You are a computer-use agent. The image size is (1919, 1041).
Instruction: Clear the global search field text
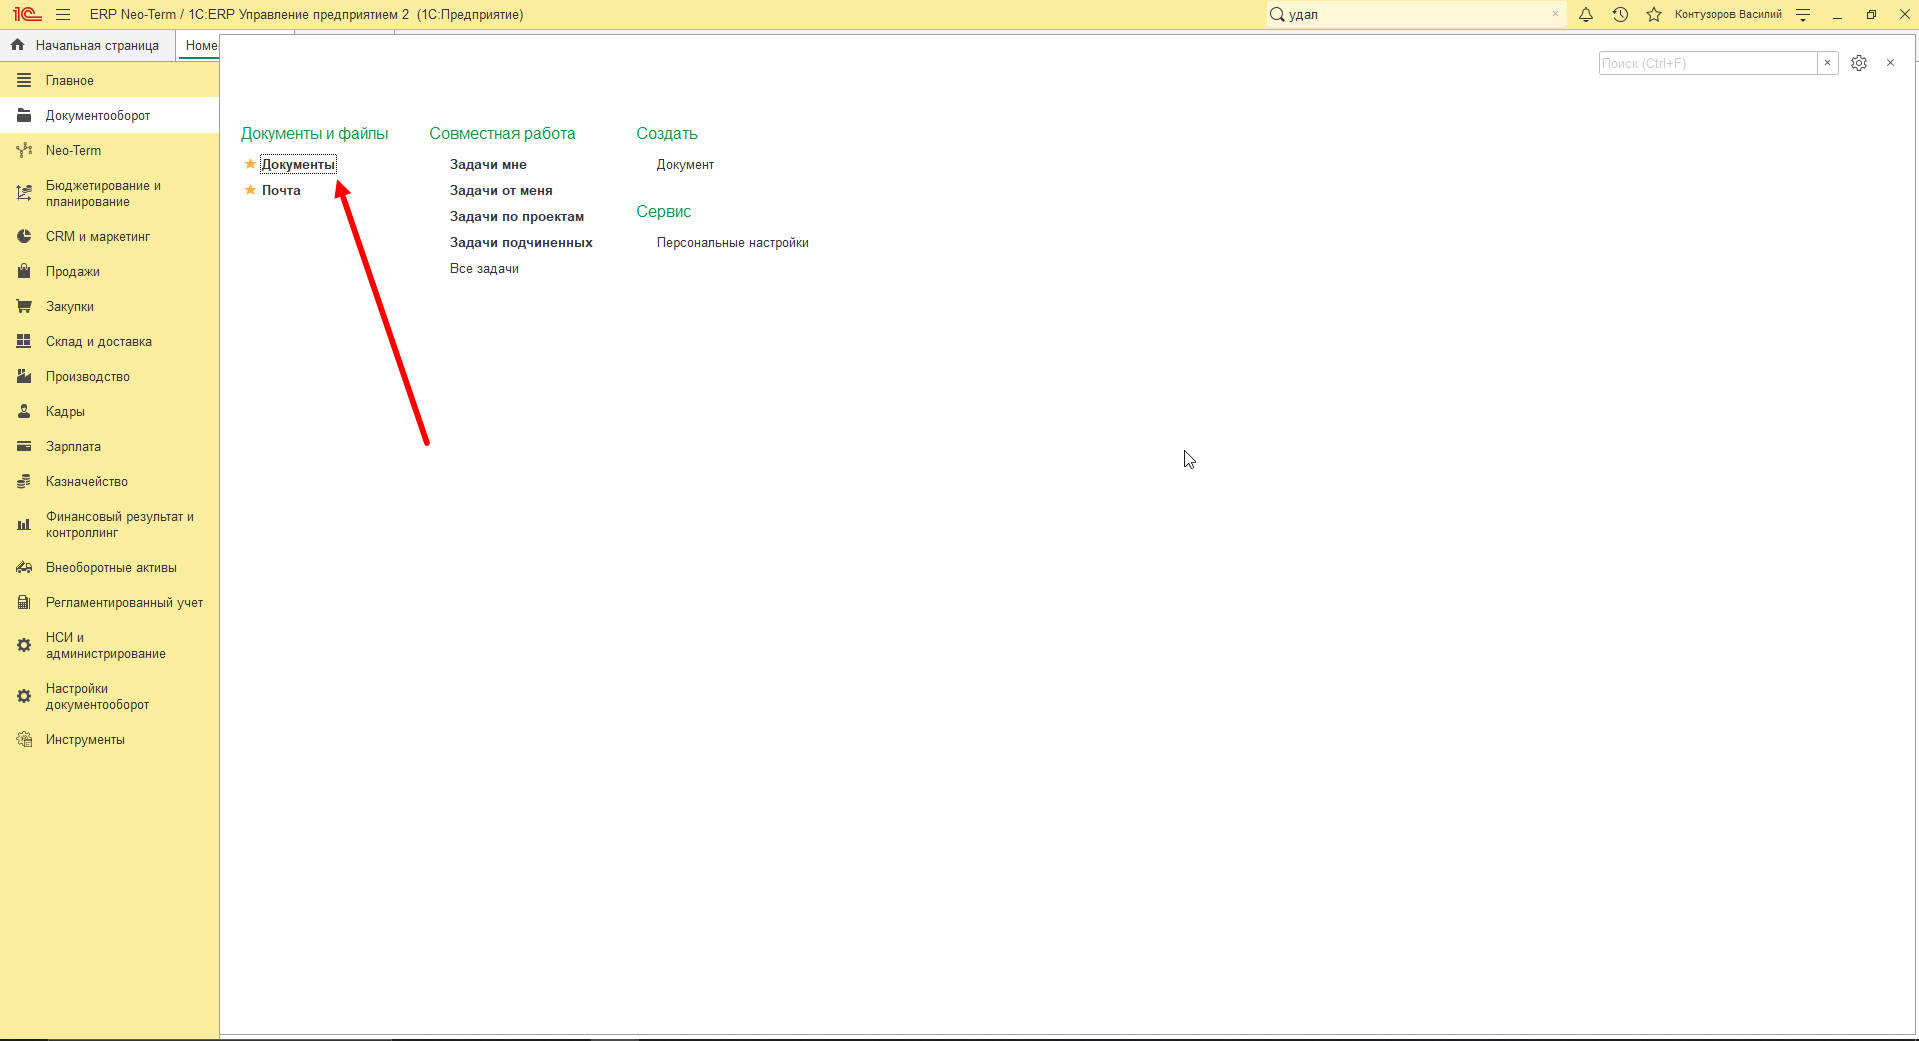(1555, 14)
